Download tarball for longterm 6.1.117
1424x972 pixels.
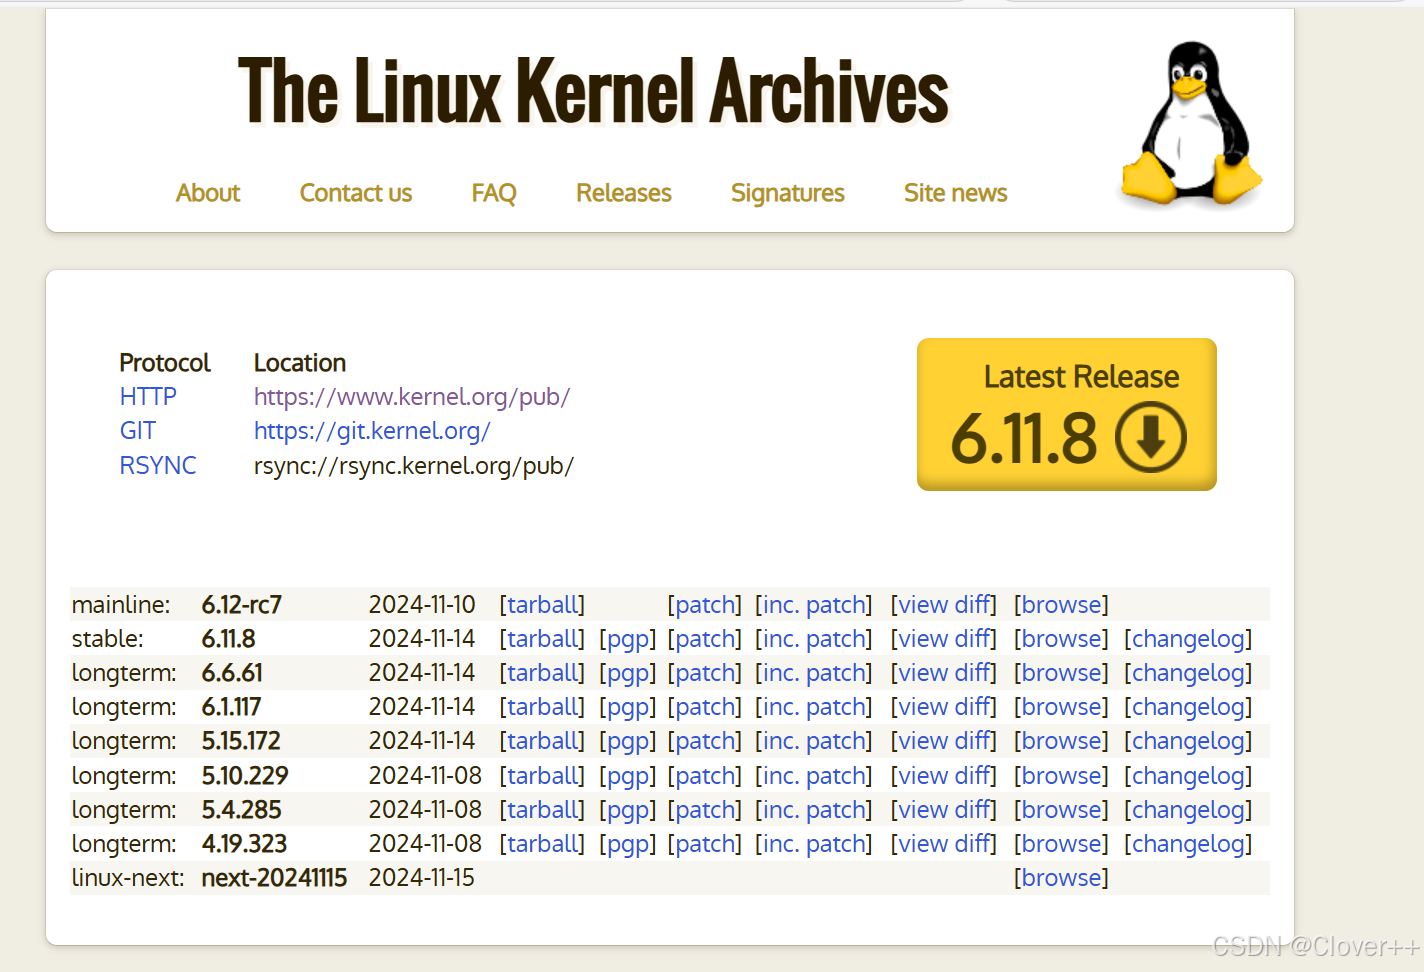(542, 707)
